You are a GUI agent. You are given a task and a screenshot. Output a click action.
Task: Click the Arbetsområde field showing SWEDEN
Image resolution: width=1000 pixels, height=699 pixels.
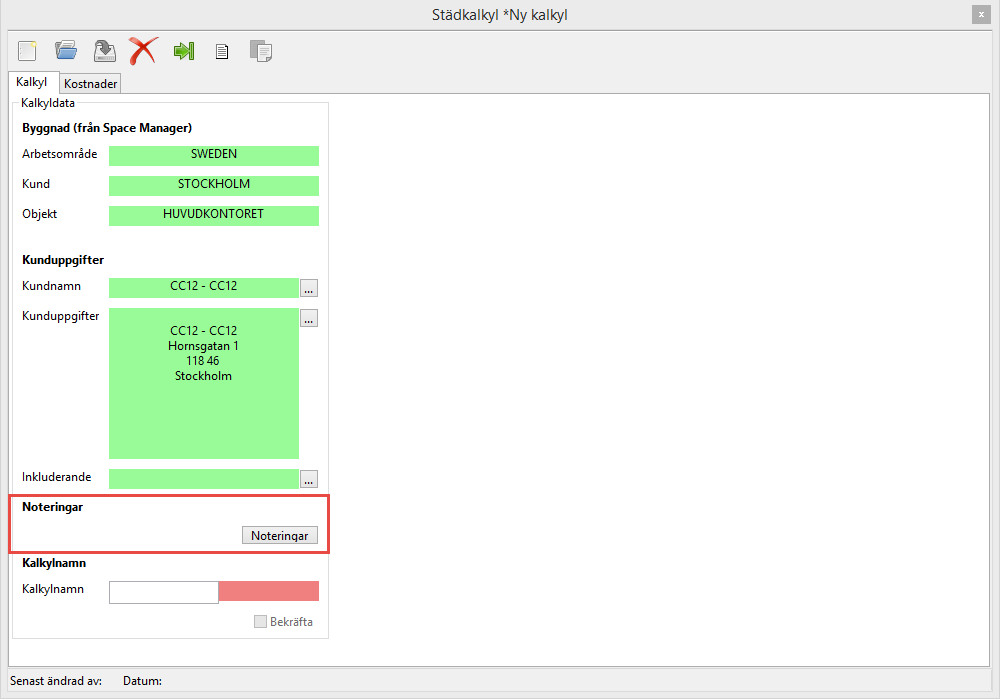click(213, 155)
